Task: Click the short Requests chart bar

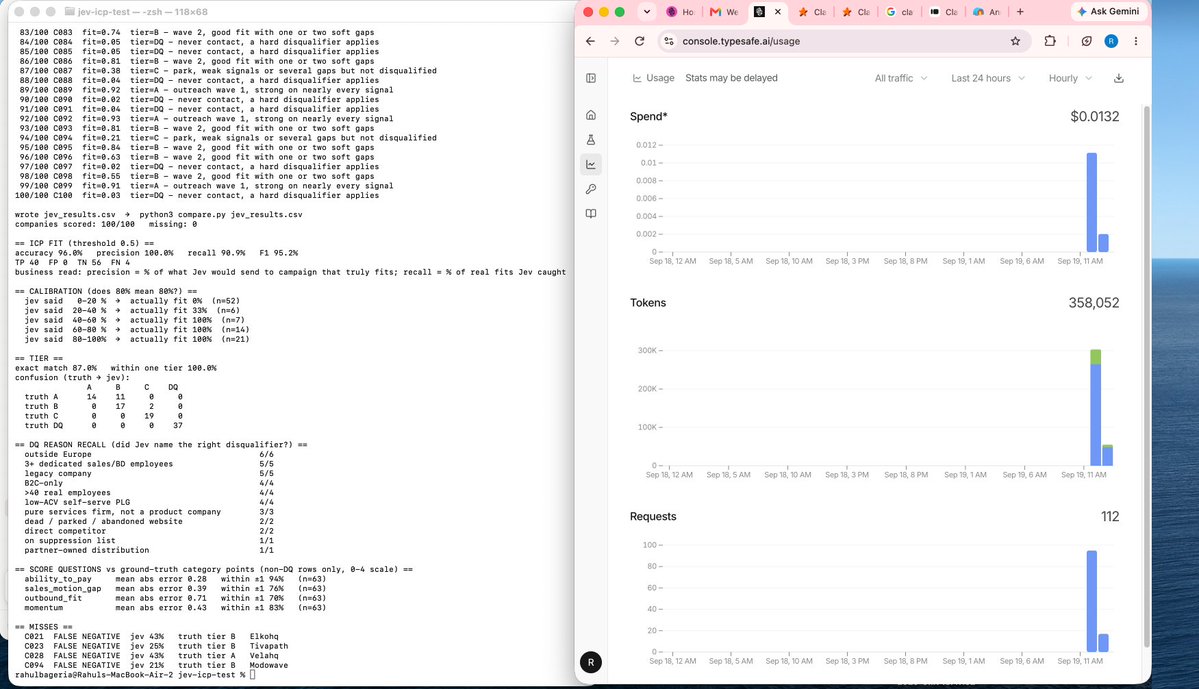Action: (1103, 642)
